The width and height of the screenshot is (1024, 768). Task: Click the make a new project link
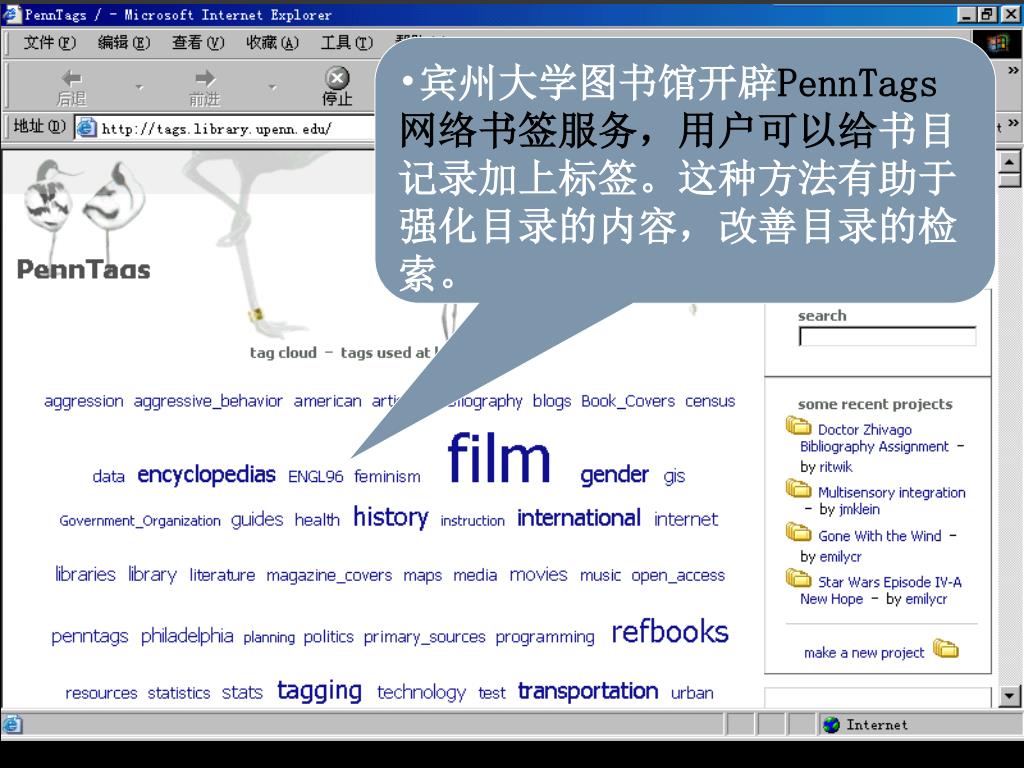click(x=864, y=652)
